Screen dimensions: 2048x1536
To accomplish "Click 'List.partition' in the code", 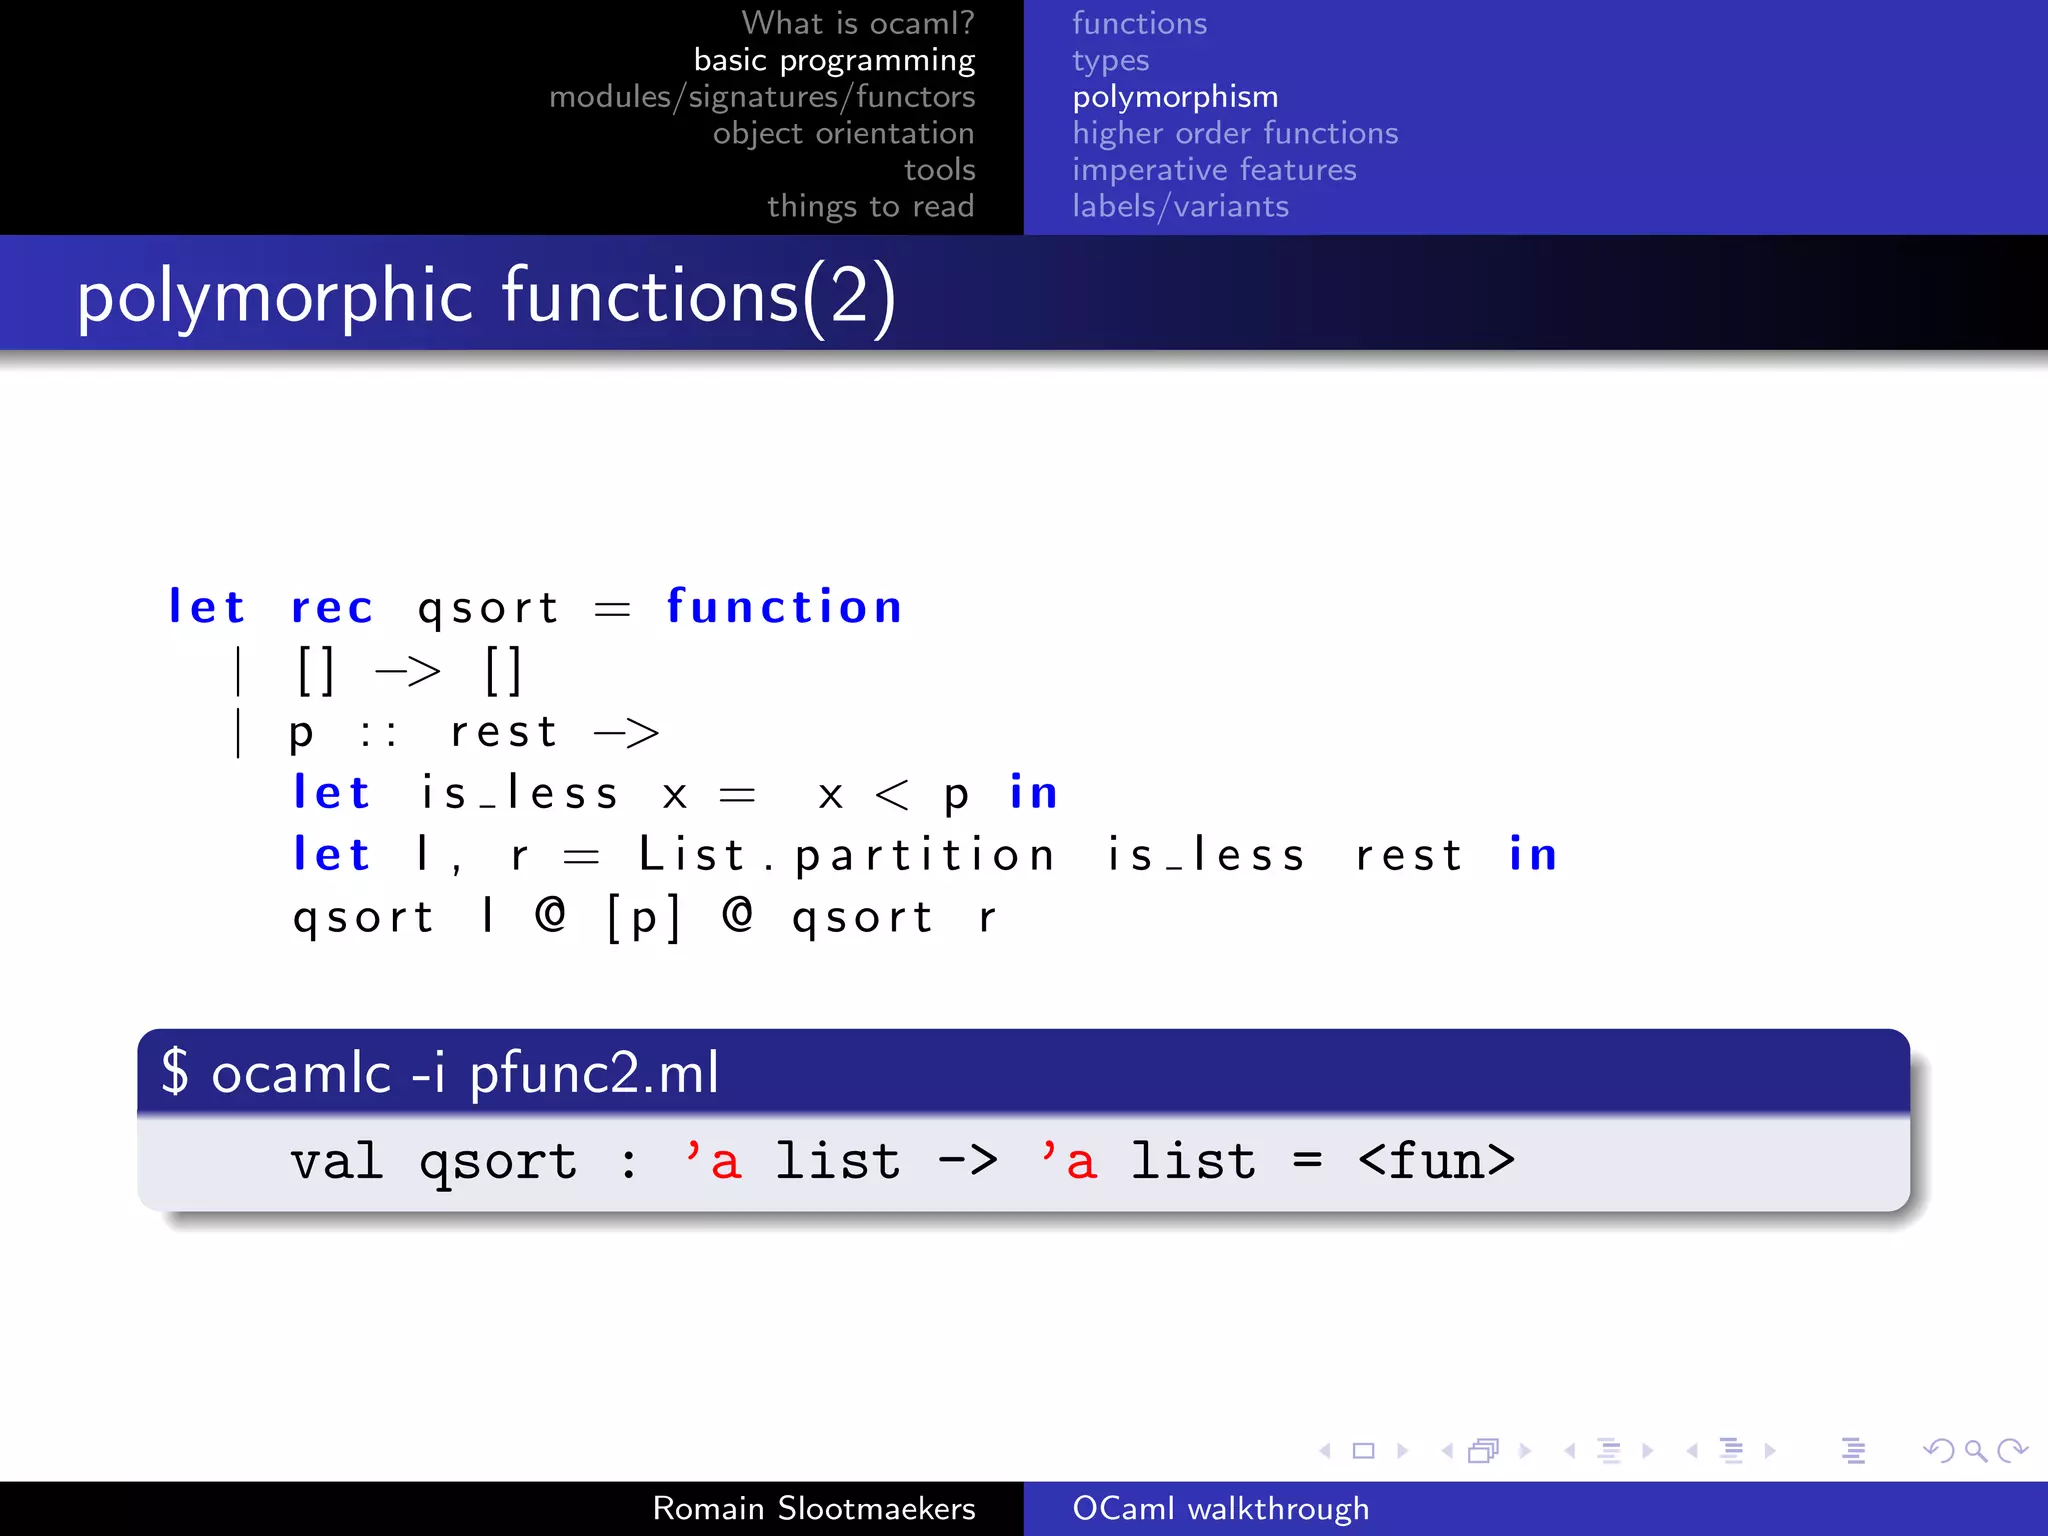I will tap(846, 855).
